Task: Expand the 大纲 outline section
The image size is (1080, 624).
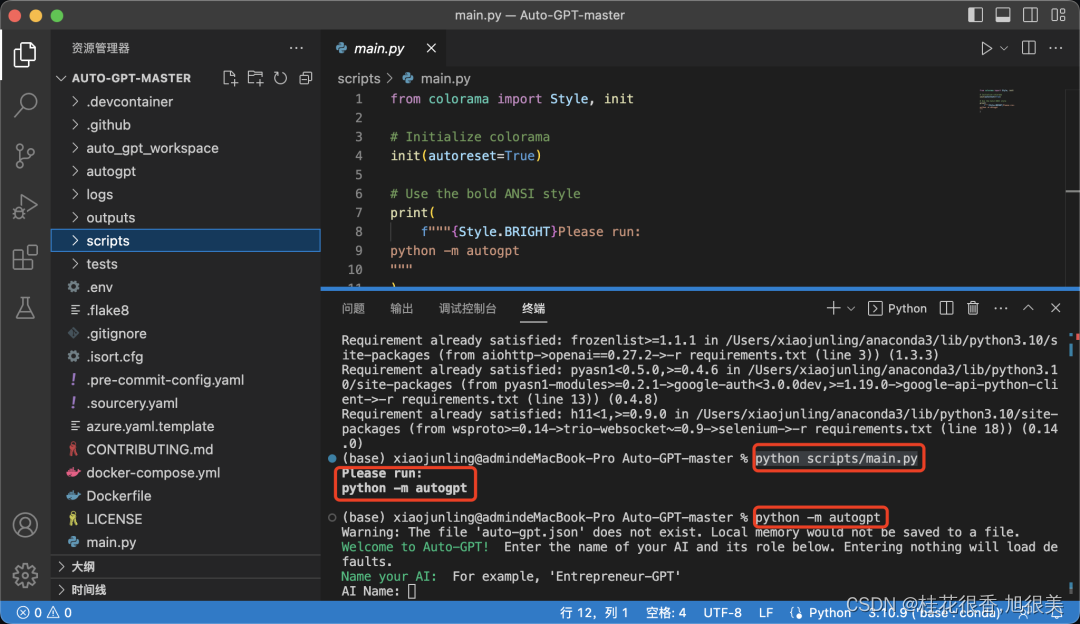Action: pos(186,566)
